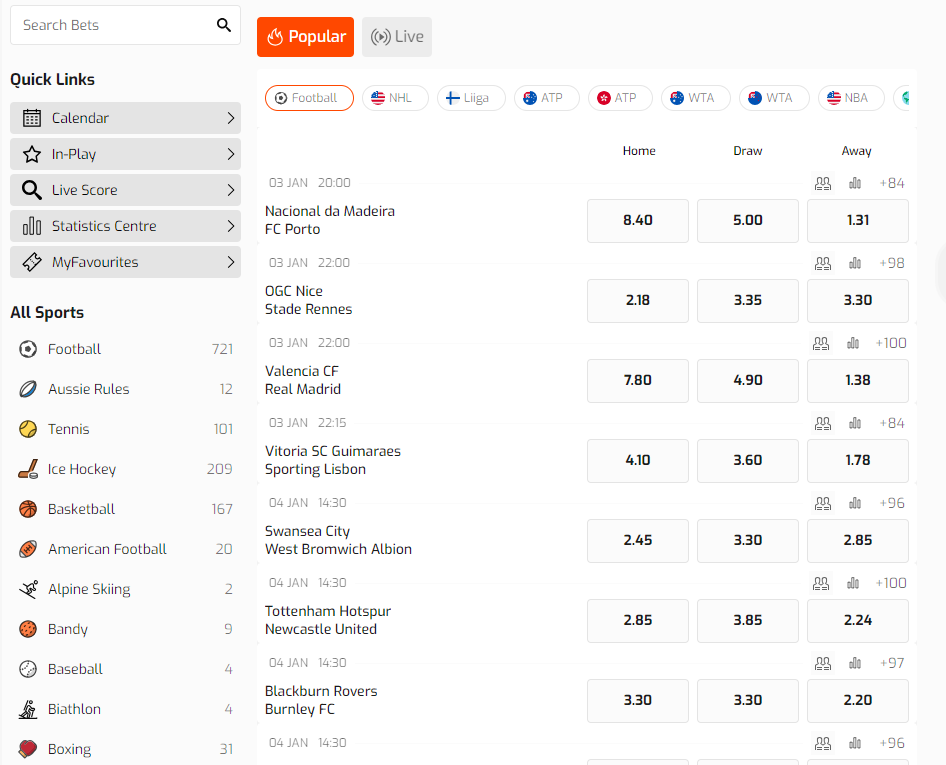Pick Home odds 4.10 for Vitoria SC Guimaraes
This screenshot has width=946, height=765.
coord(638,461)
